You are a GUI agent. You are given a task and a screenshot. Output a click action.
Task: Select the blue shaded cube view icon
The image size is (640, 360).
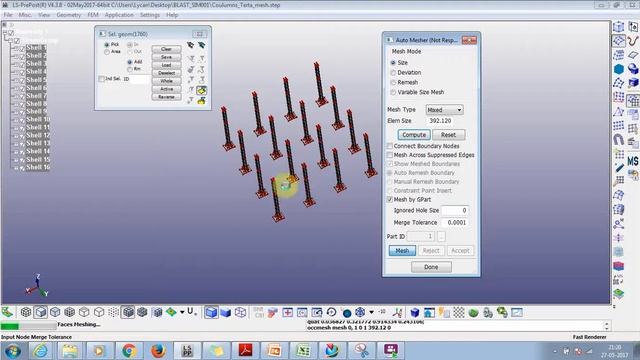[x=211, y=313]
